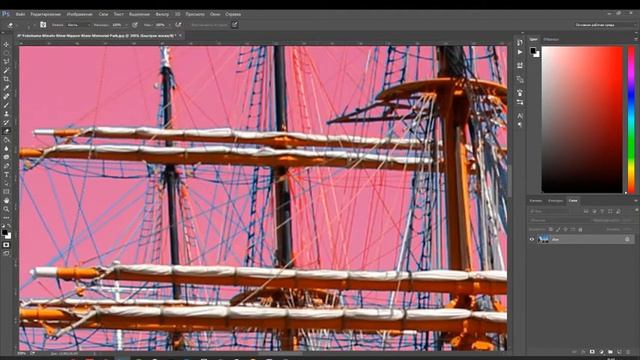Viewport: 640px width, 360px height.
Task: Toggle Quick Mask mode
Action: (6, 245)
